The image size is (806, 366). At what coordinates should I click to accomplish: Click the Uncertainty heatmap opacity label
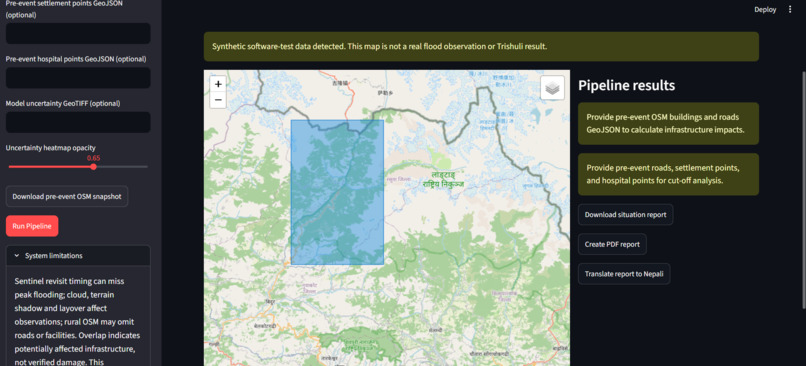pyautogui.click(x=50, y=148)
